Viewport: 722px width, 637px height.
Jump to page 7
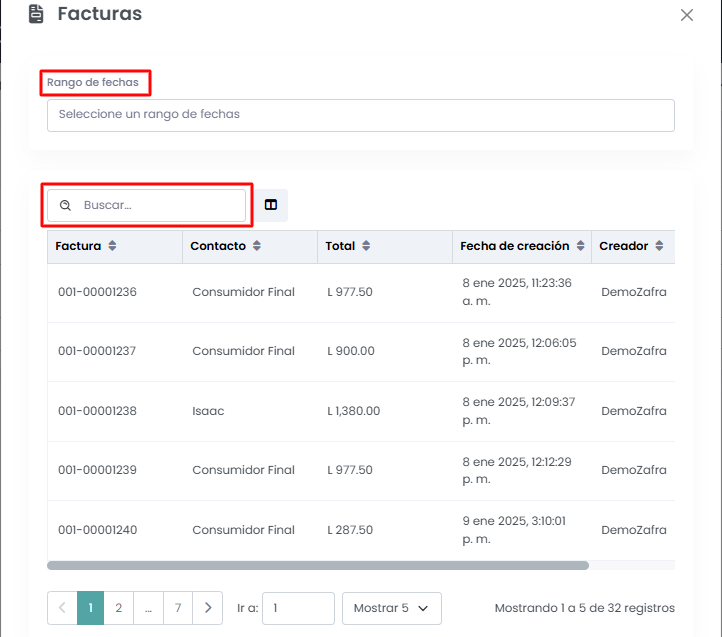[x=178, y=608]
